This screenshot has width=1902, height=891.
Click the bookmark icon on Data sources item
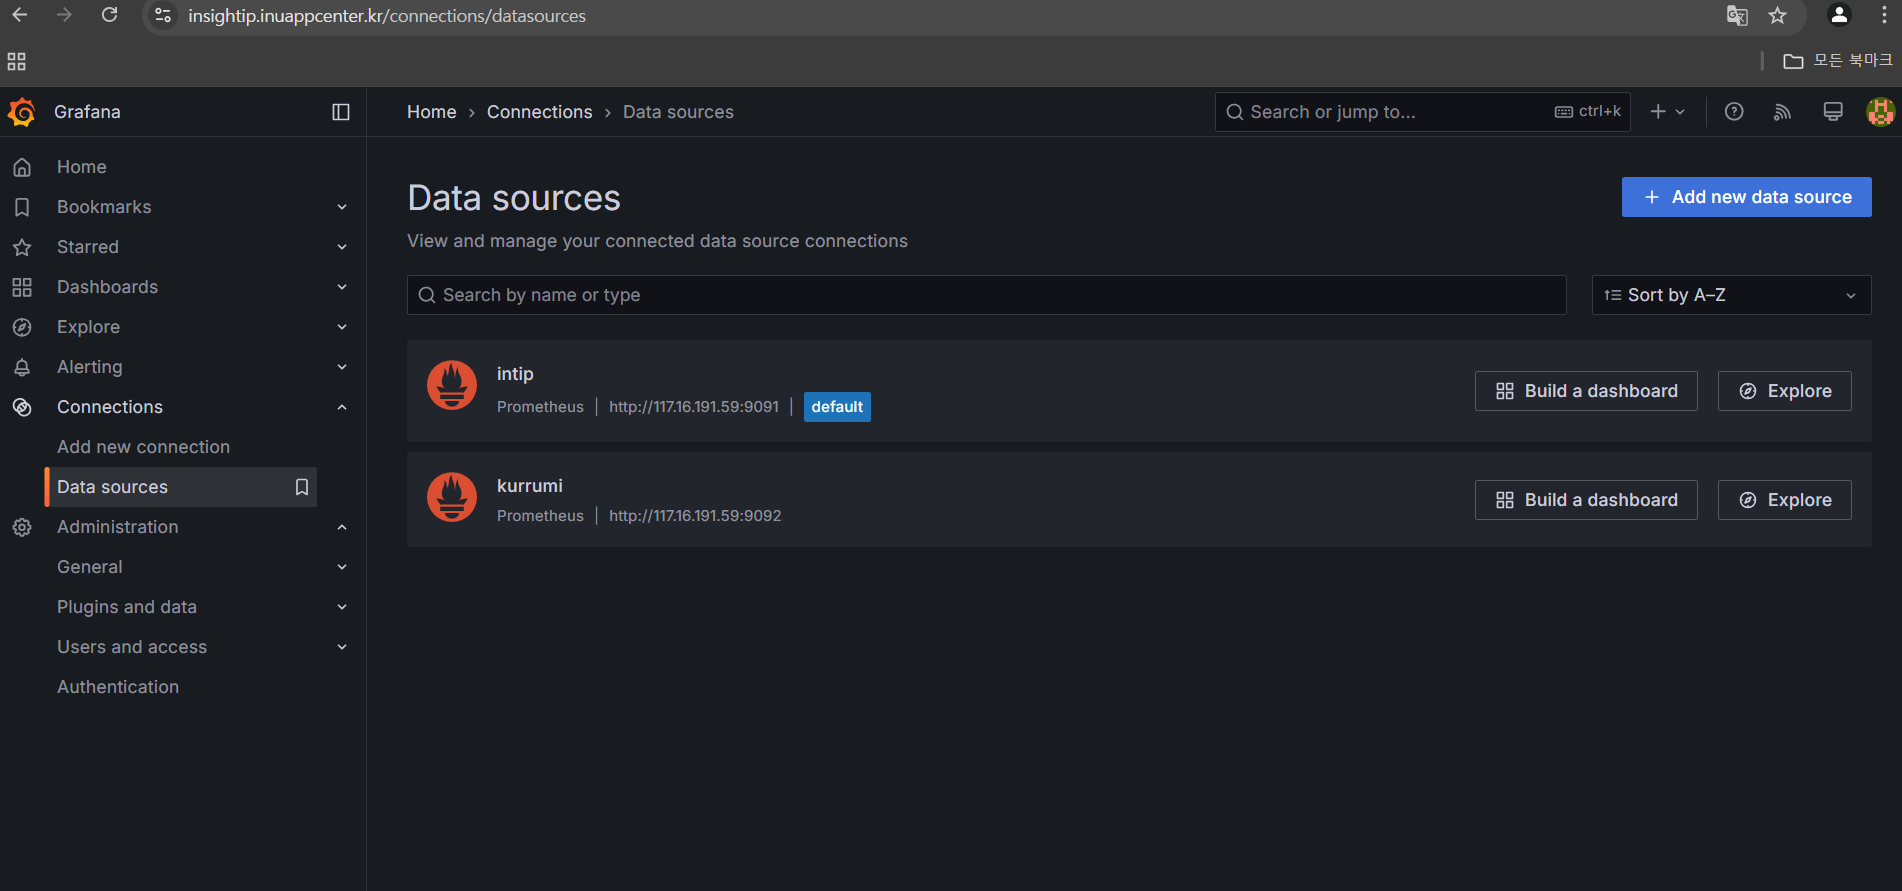(301, 487)
